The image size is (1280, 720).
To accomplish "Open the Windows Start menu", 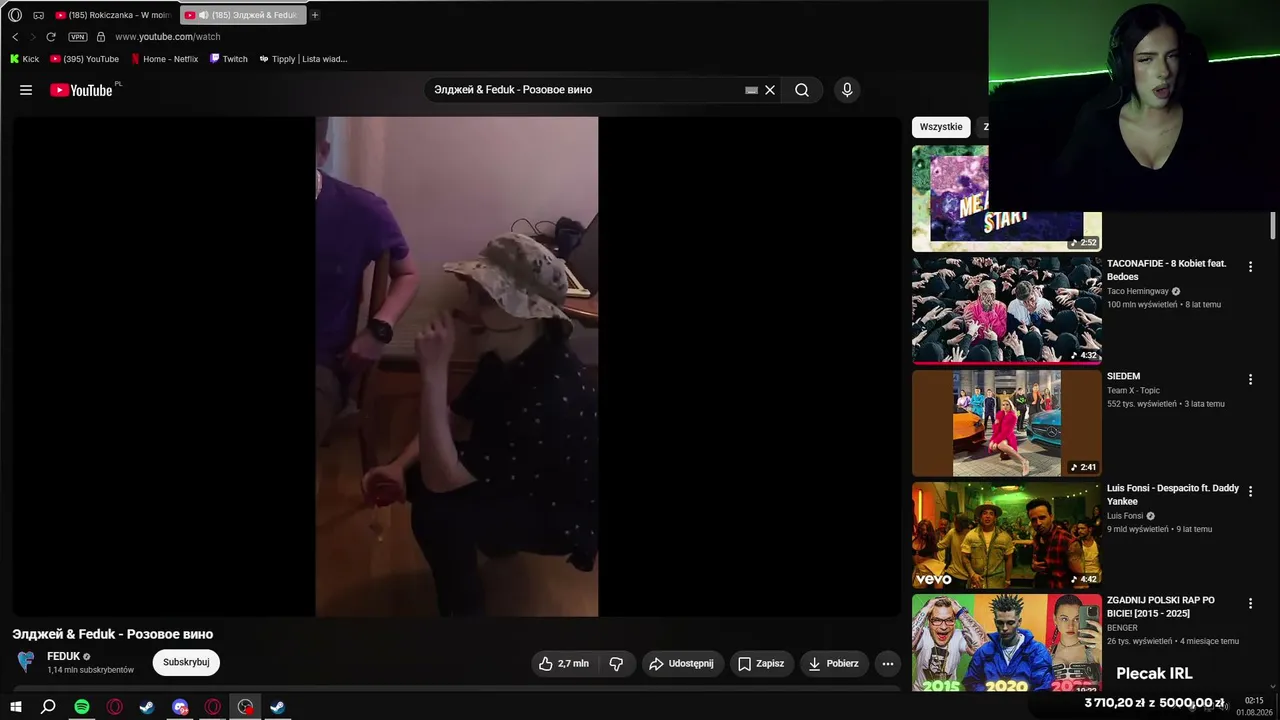I will point(15,707).
